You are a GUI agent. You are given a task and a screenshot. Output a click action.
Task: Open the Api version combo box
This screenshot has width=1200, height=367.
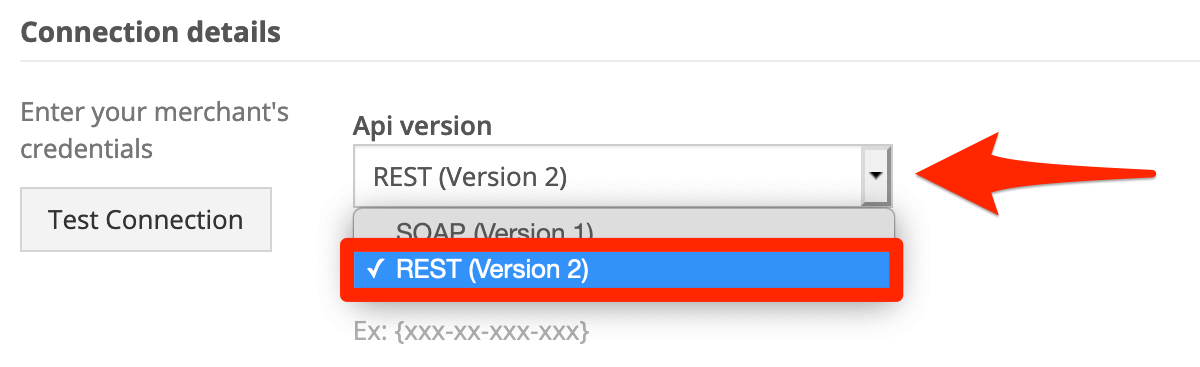(622, 177)
